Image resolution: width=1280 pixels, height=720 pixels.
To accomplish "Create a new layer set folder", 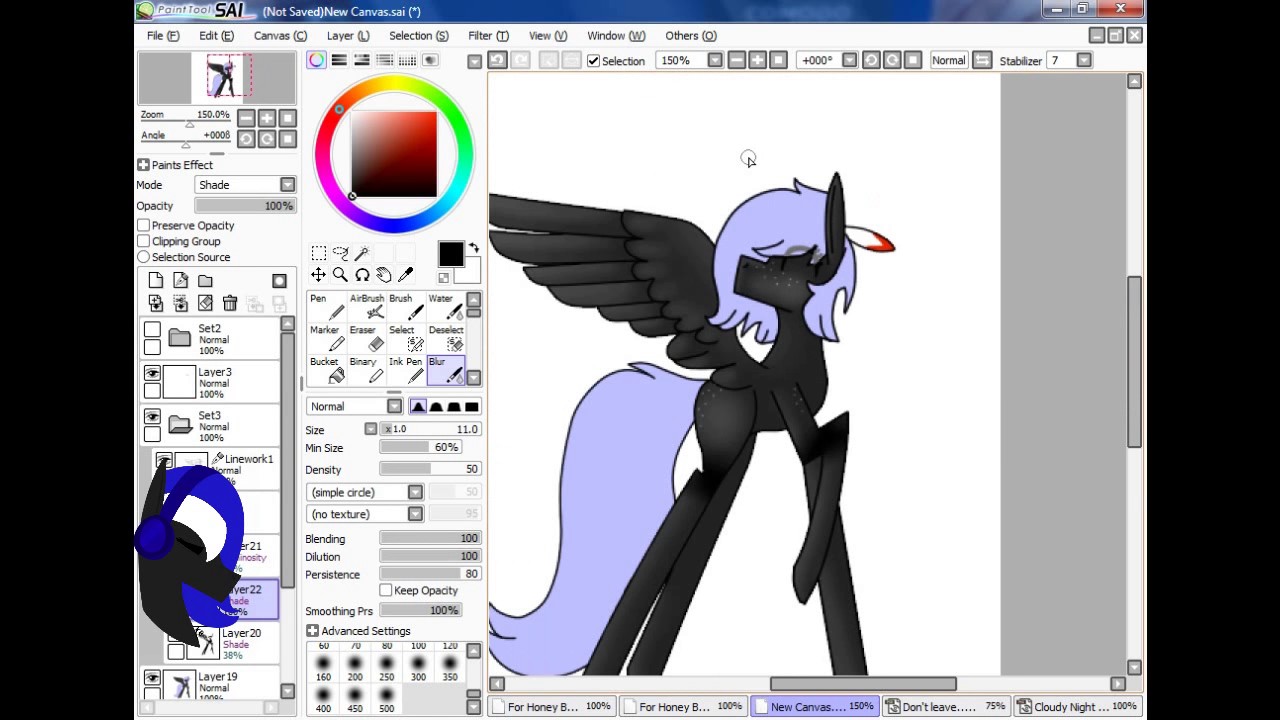I will 205,281.
